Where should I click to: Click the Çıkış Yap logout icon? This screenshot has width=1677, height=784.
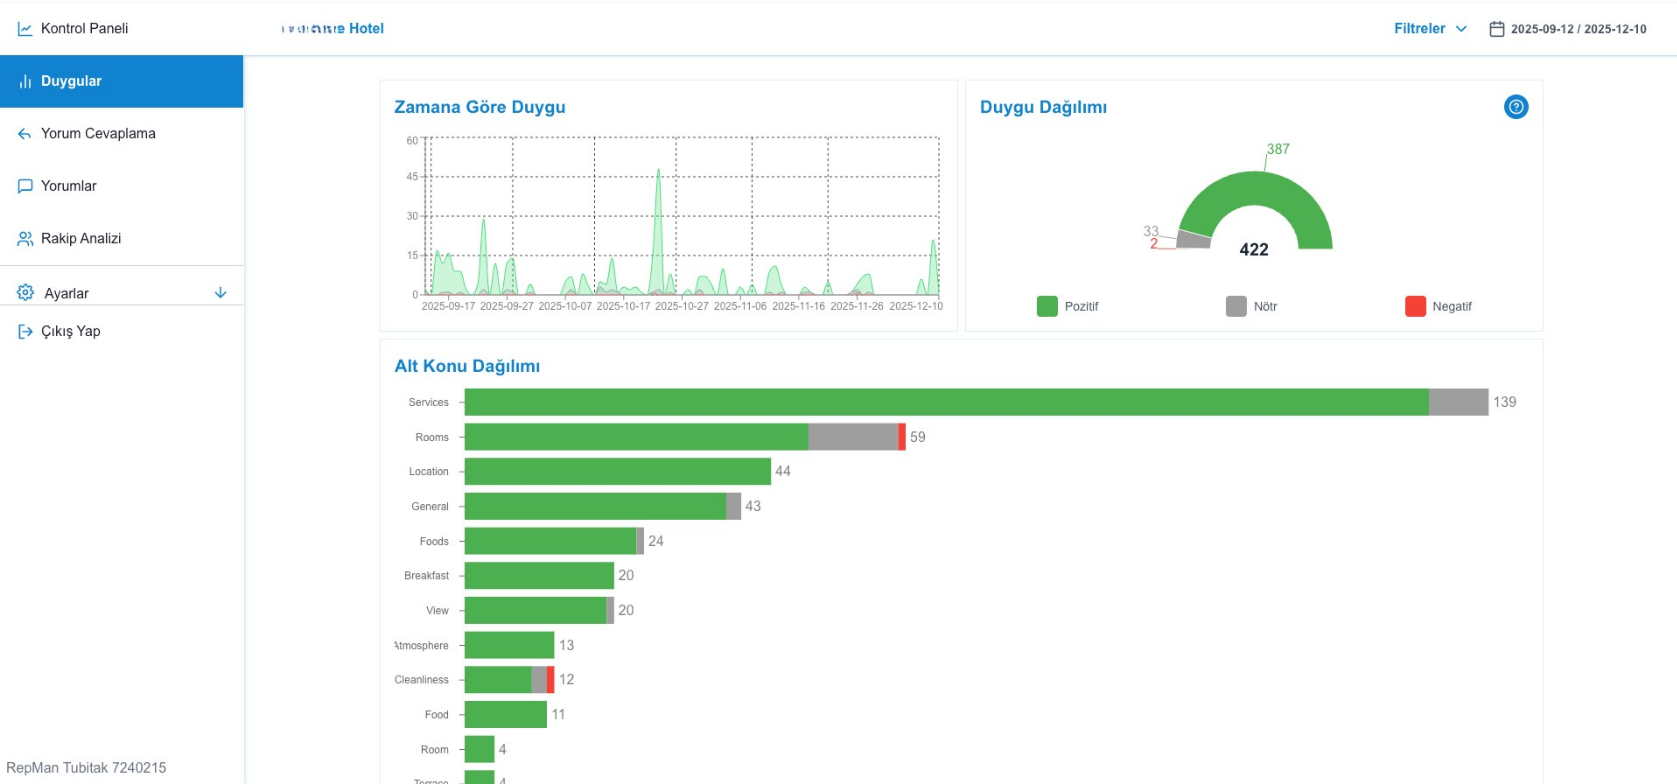click(25, 332)
